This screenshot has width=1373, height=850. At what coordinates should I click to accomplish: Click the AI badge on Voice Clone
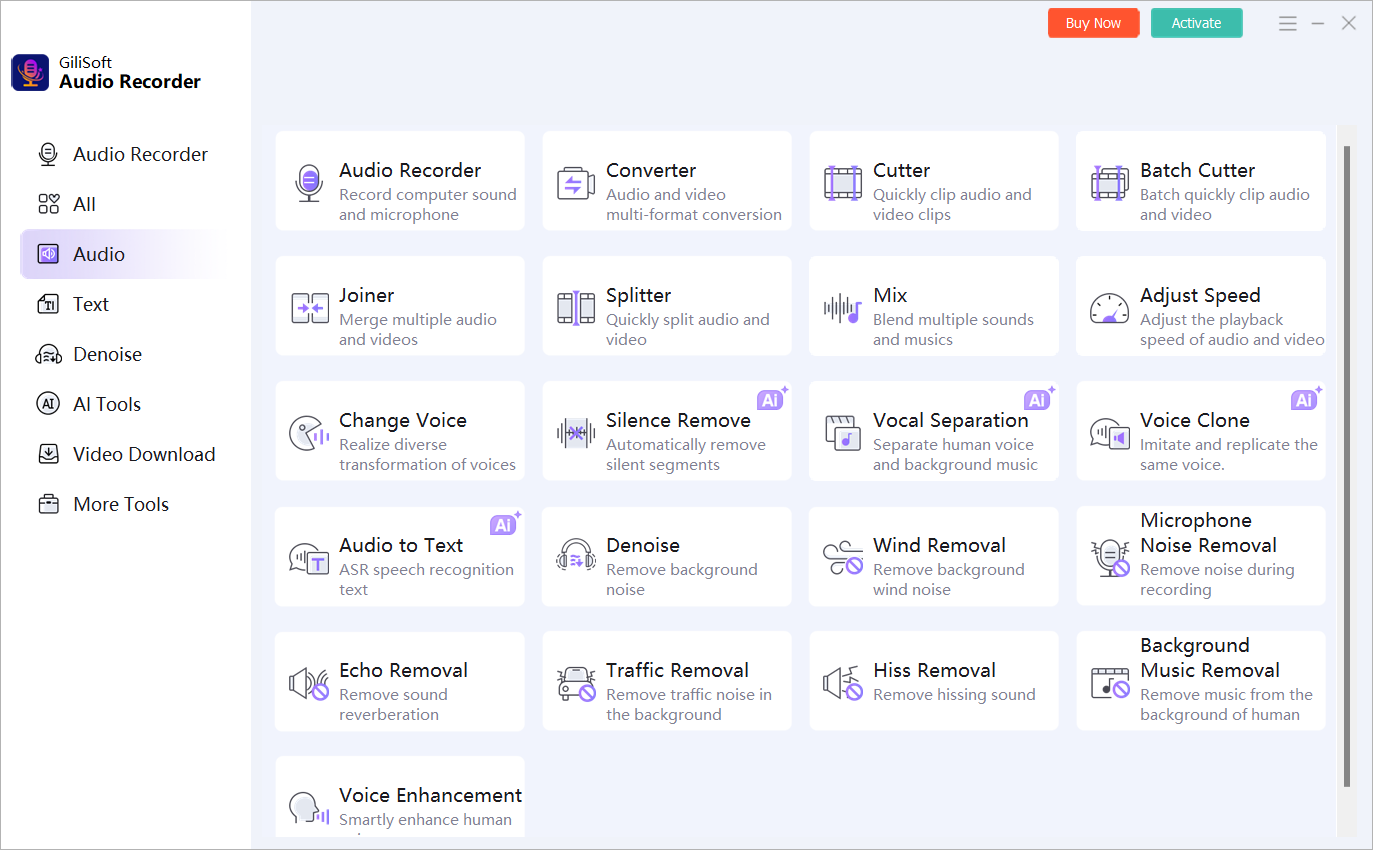[1306, 399]
